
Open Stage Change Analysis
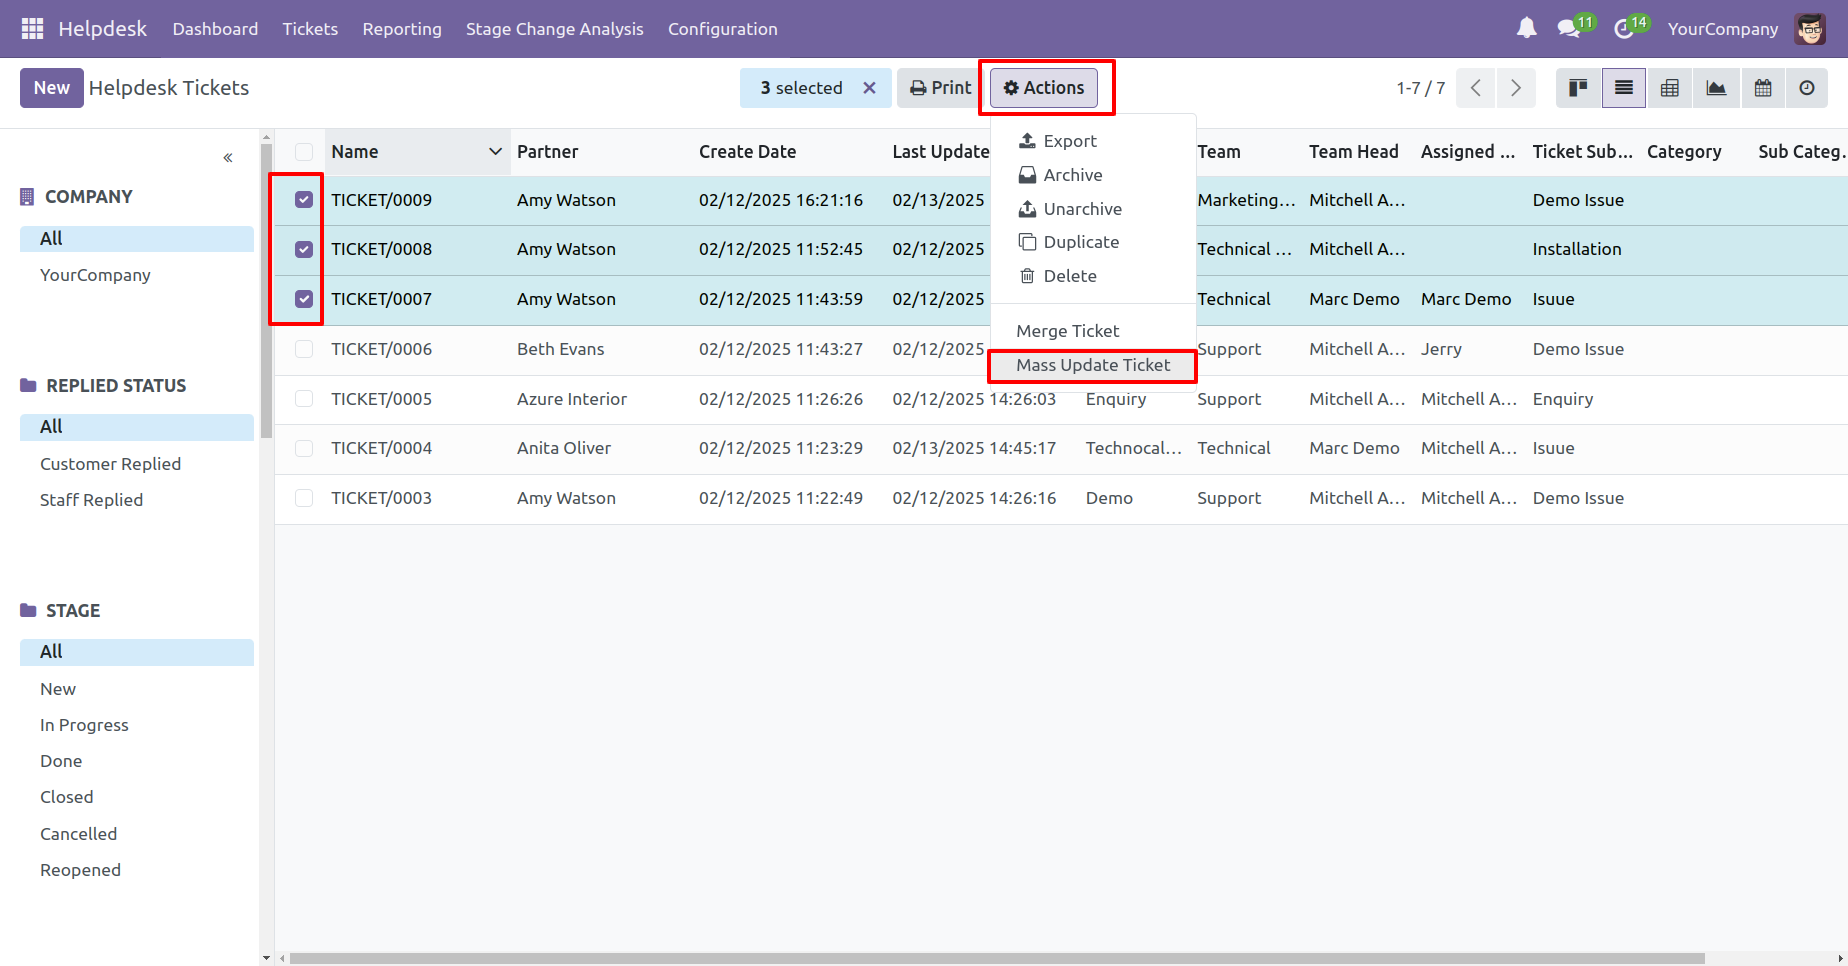(554, 29)
